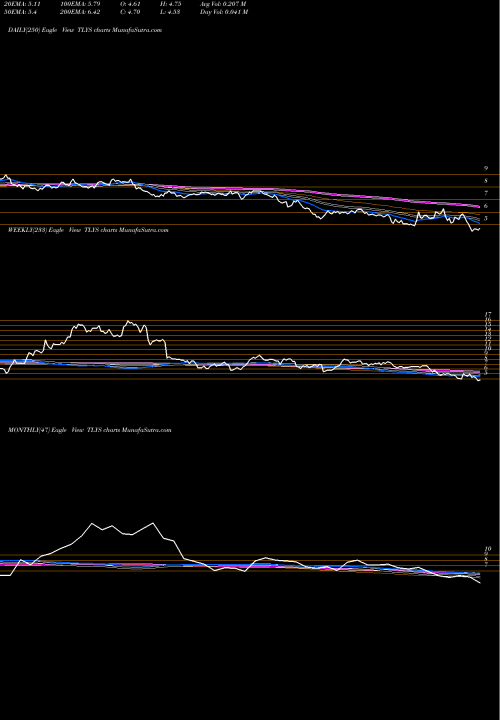Click the 9 label on daily price axis

(x=486, y=169)
